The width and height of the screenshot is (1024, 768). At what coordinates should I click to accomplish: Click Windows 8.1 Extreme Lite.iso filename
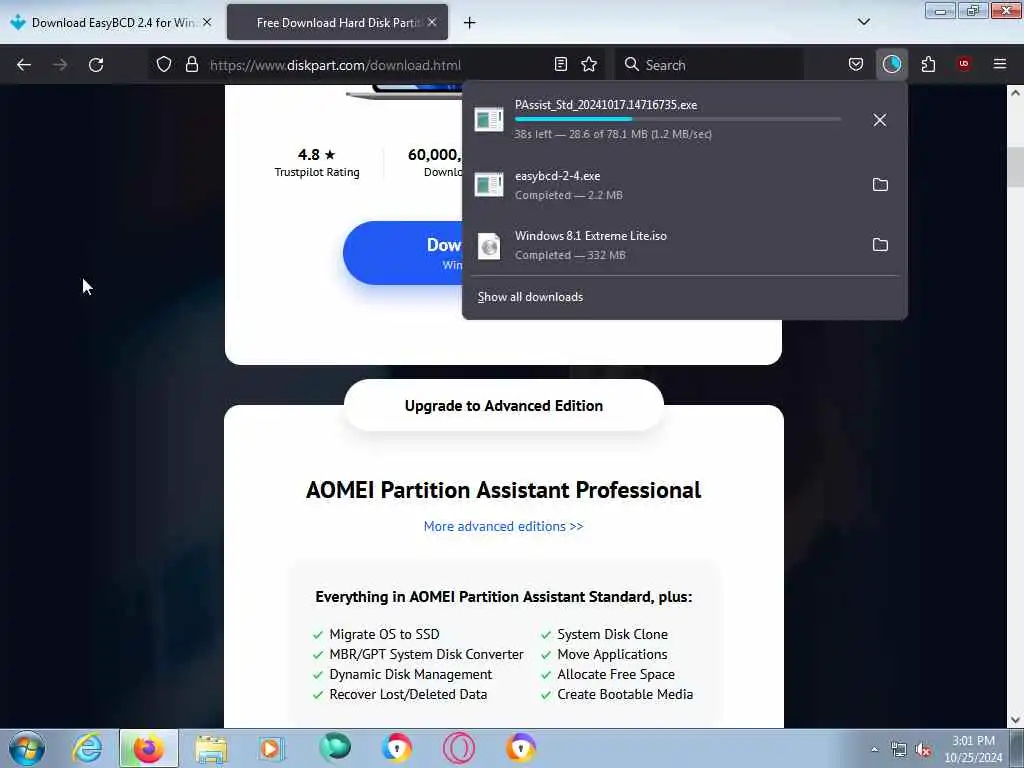[x=590, y=236]
